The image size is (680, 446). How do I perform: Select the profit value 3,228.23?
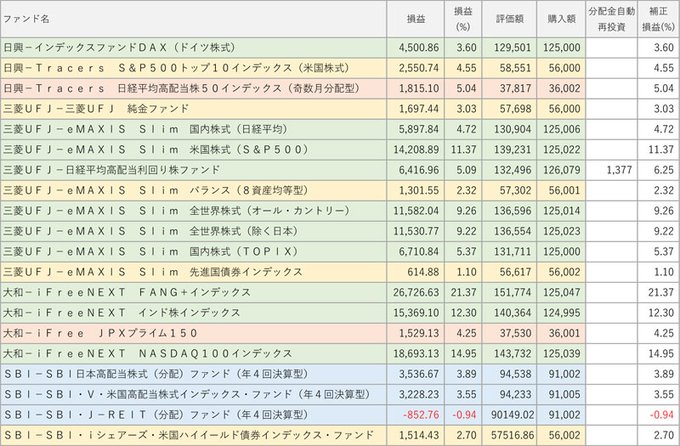coord(419,394)
